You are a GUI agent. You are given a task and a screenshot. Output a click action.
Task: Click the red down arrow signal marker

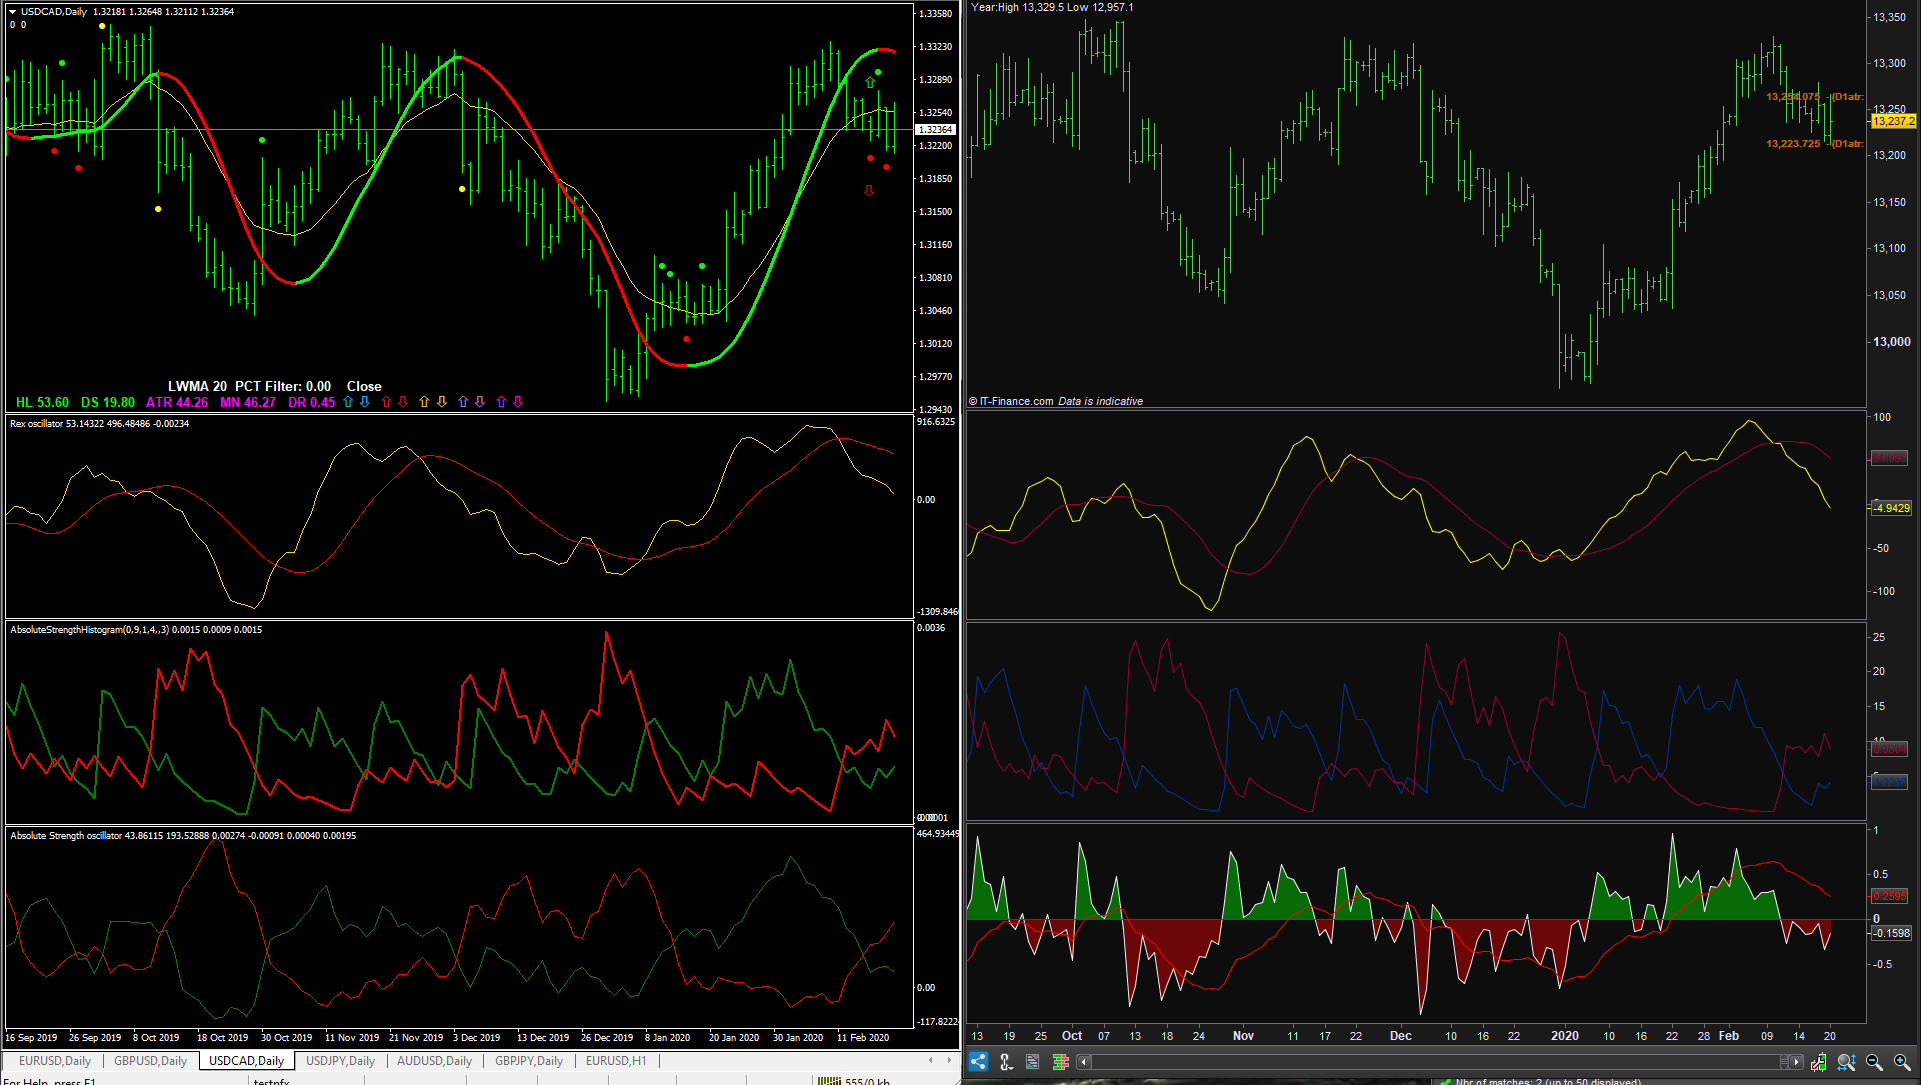[403, 402]
